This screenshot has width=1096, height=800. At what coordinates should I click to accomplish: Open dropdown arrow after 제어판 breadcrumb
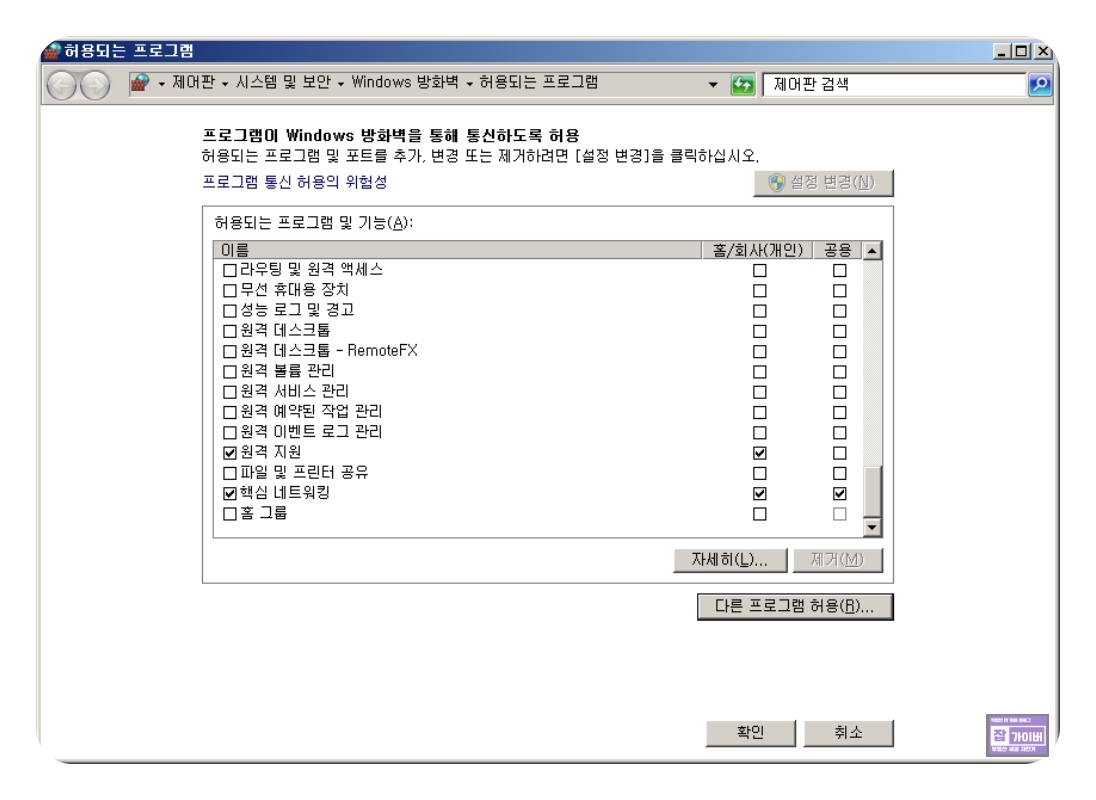225,84
